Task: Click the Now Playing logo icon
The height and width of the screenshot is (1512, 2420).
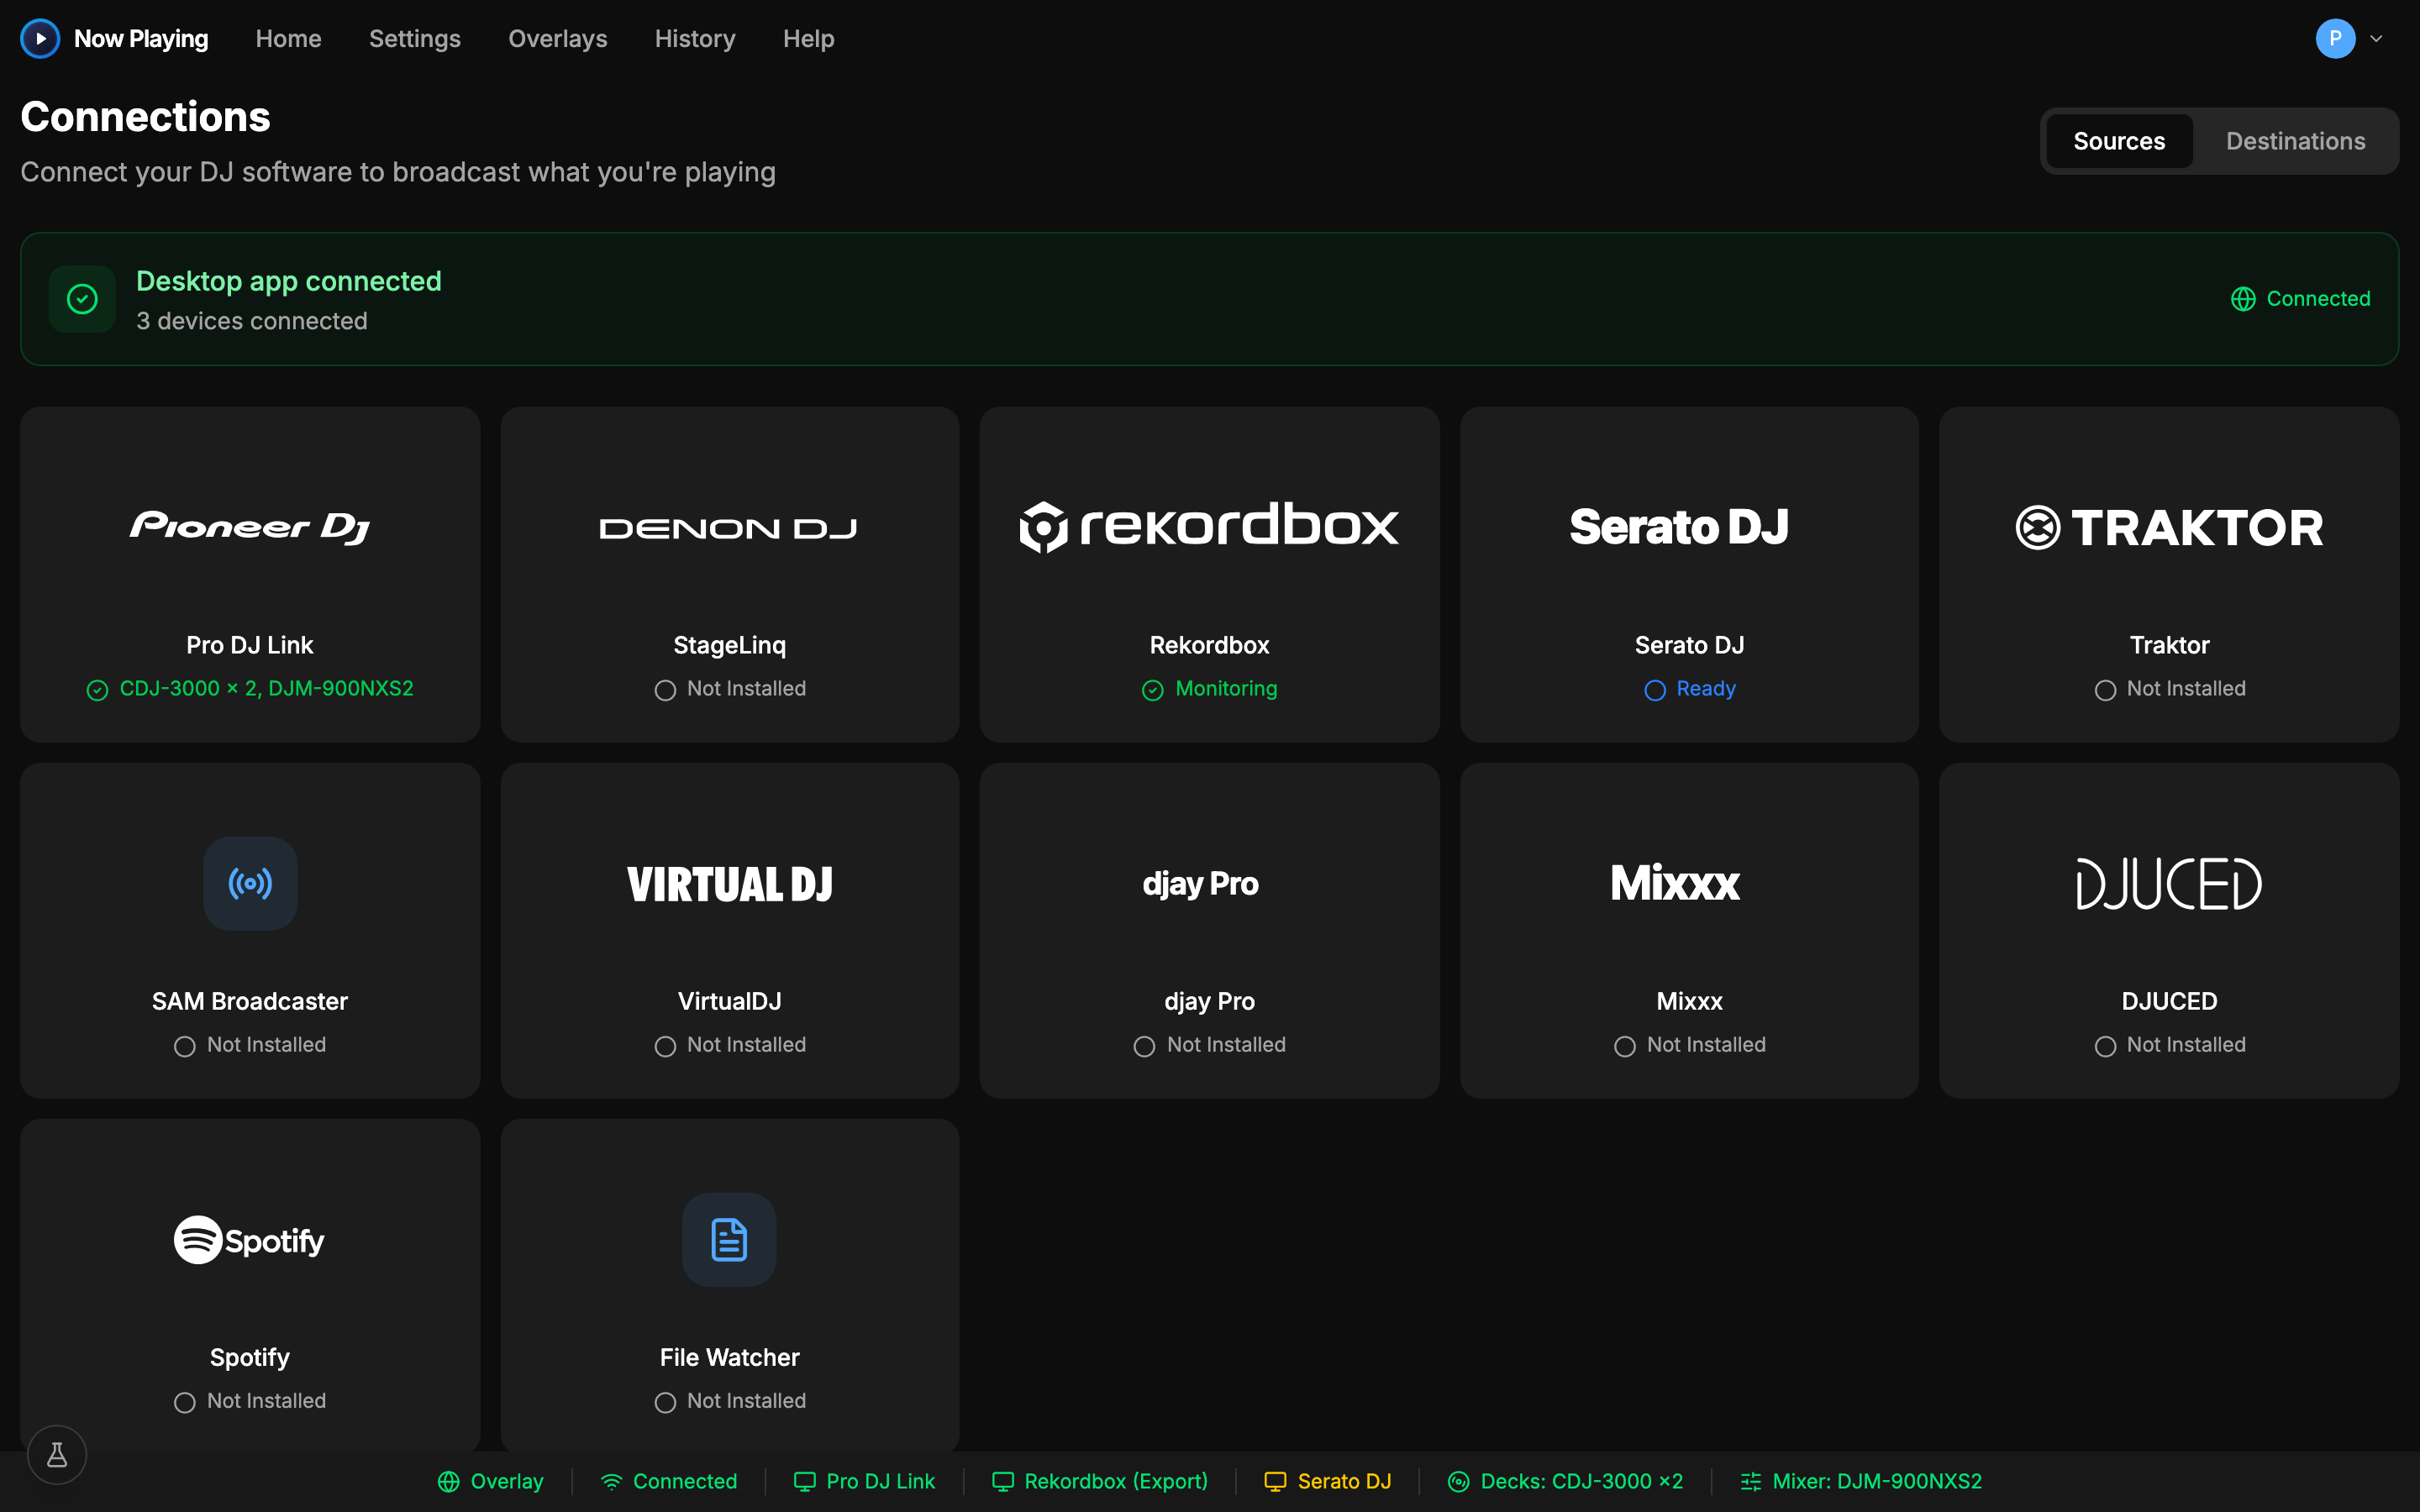Action: click(x=40, y=39)
